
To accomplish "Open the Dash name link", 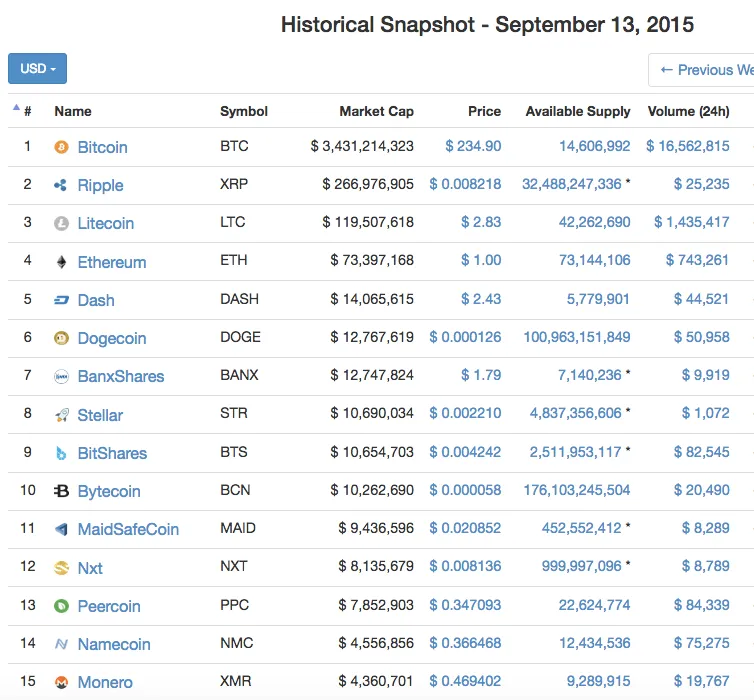I will pyautogui.click(x=96, y=300).
